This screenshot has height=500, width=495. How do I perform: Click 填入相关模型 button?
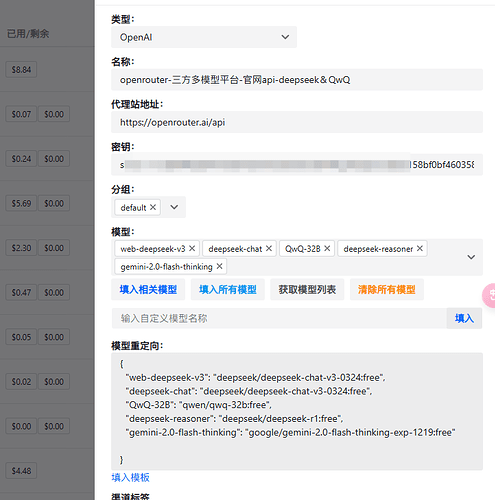(x=148, y=289)
